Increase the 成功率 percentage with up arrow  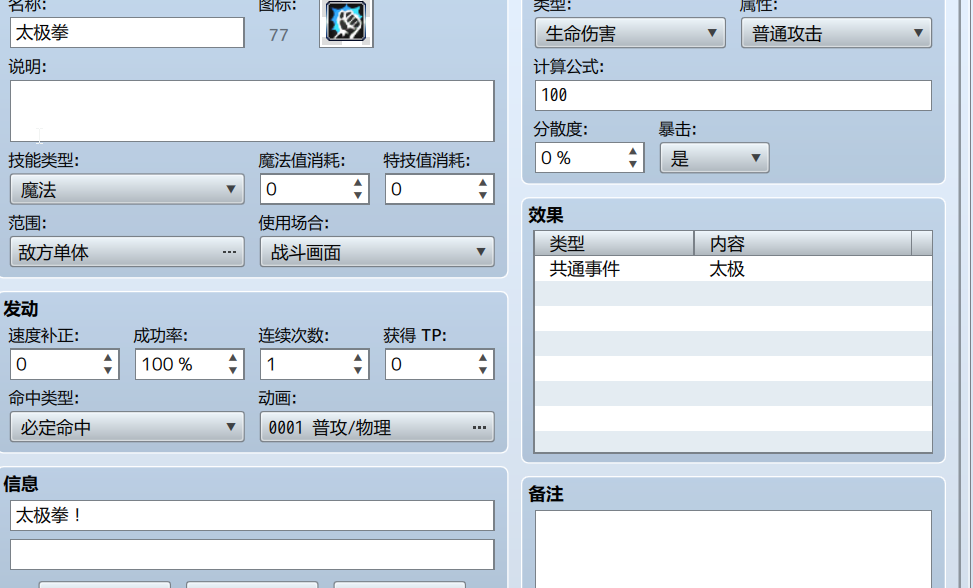point(233,358)
